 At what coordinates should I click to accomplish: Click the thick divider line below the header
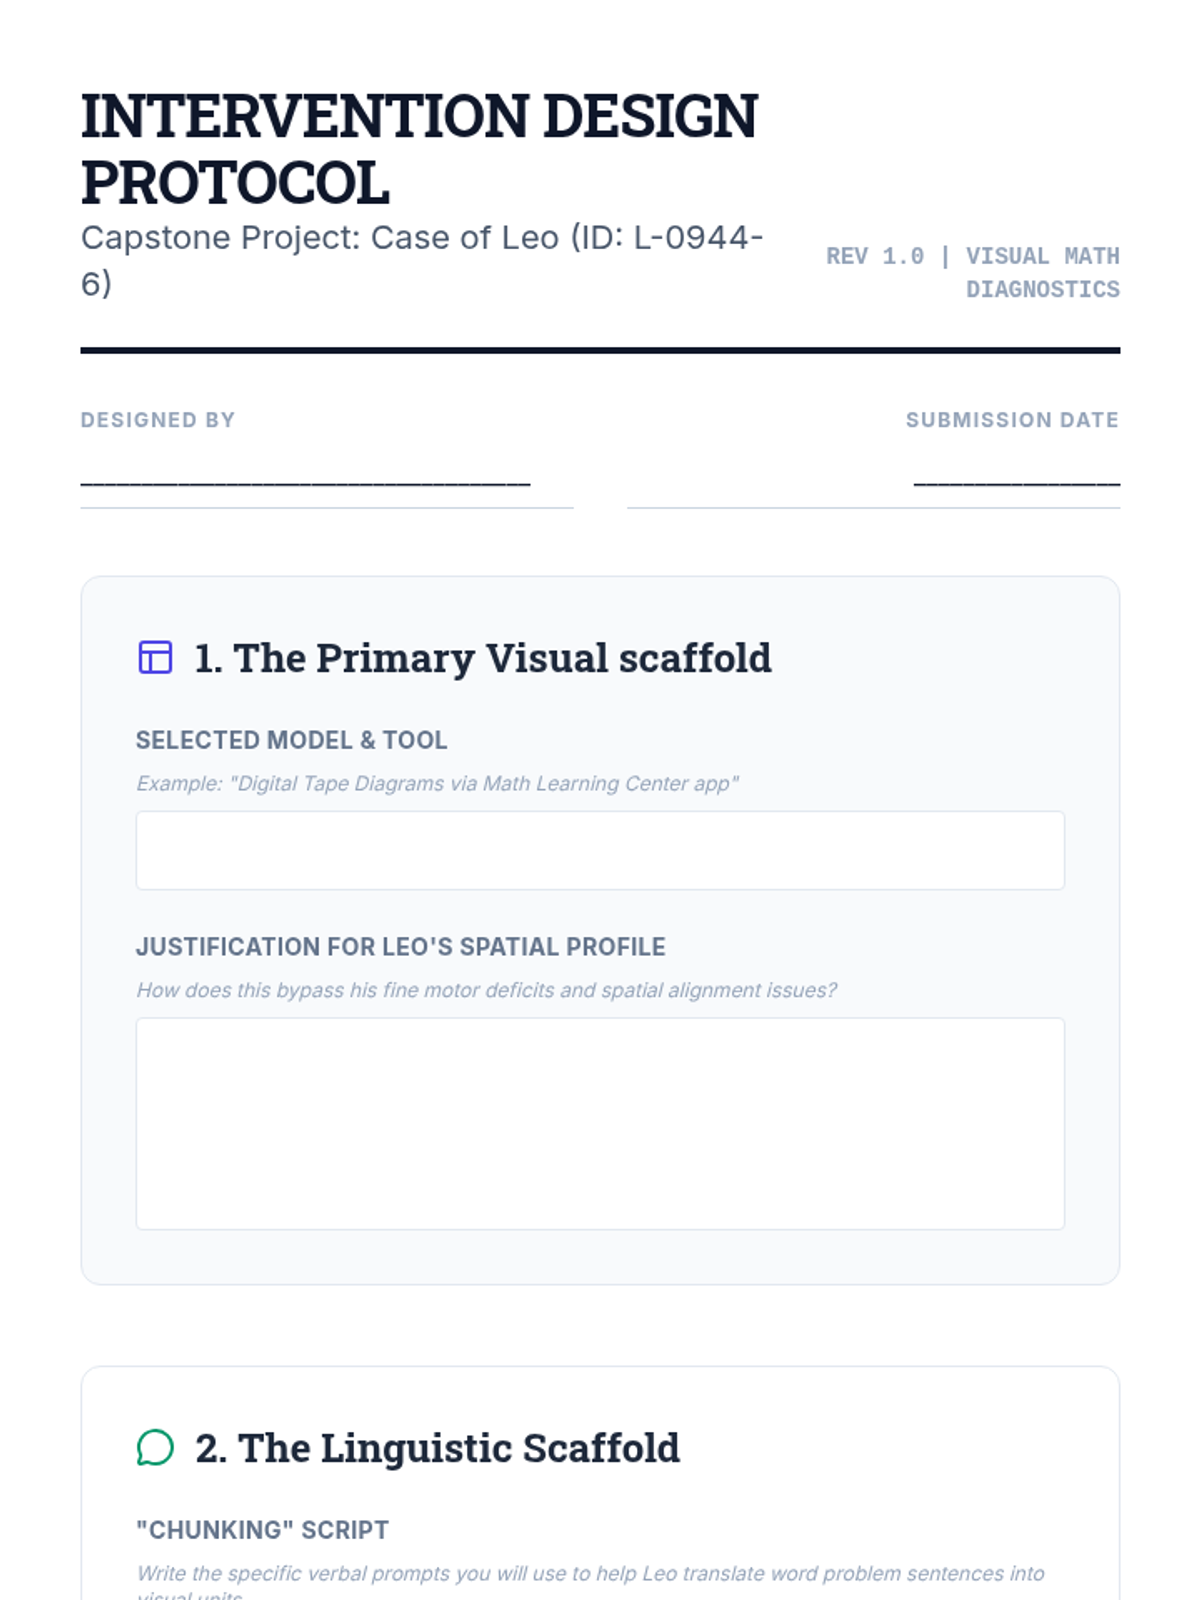[x=600, y=350]
